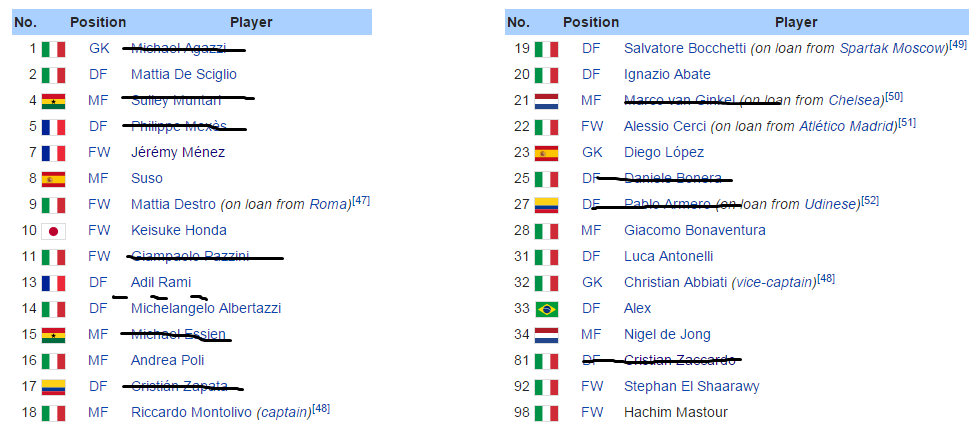
Task: Open the Giacomo Bonaventura link
Action: (694, 231)
